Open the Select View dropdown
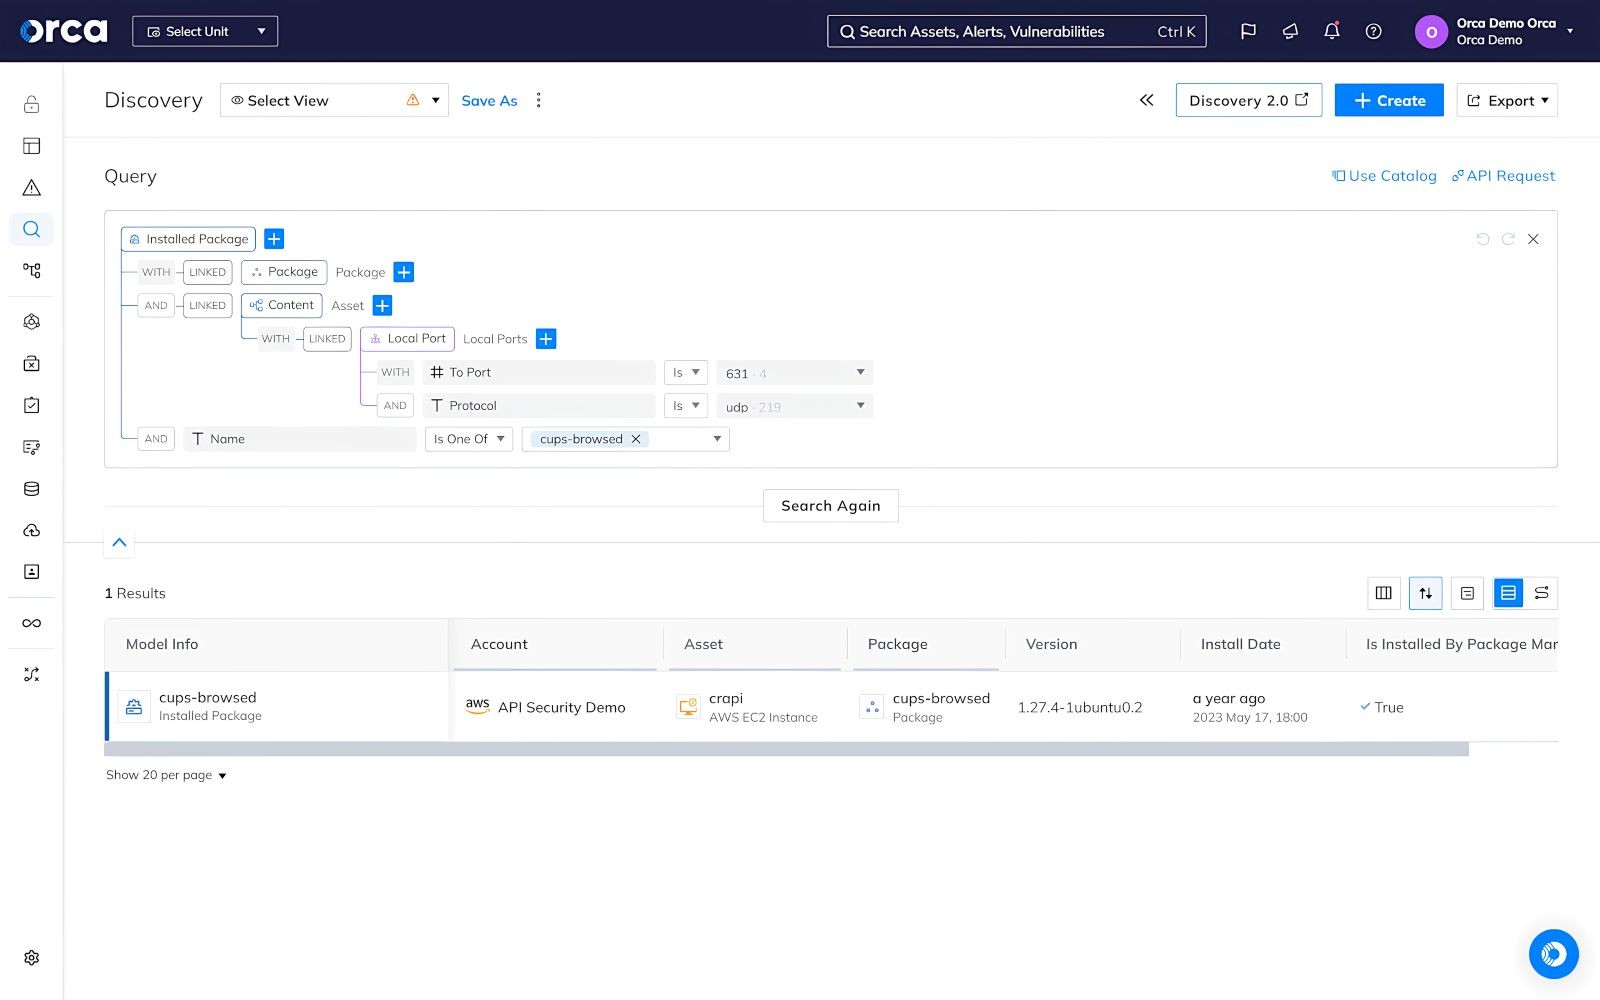 (334, 100)
